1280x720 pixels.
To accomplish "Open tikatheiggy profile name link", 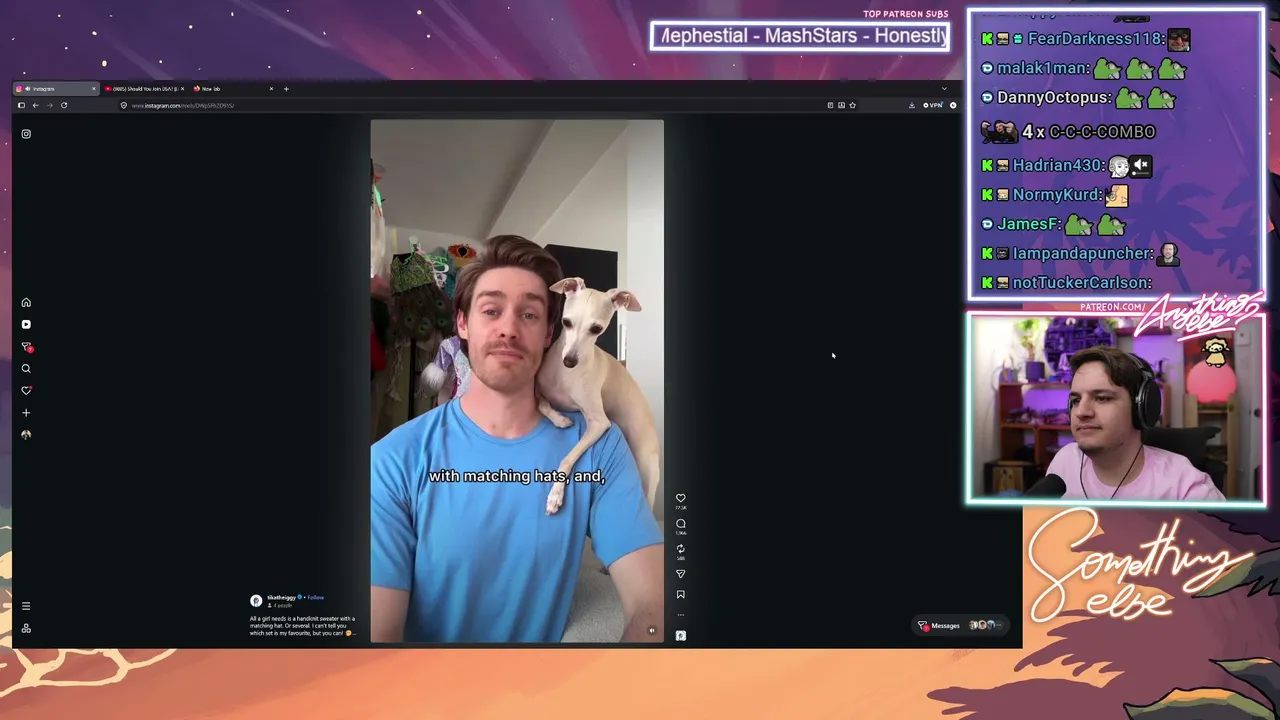I will (282, 598).
